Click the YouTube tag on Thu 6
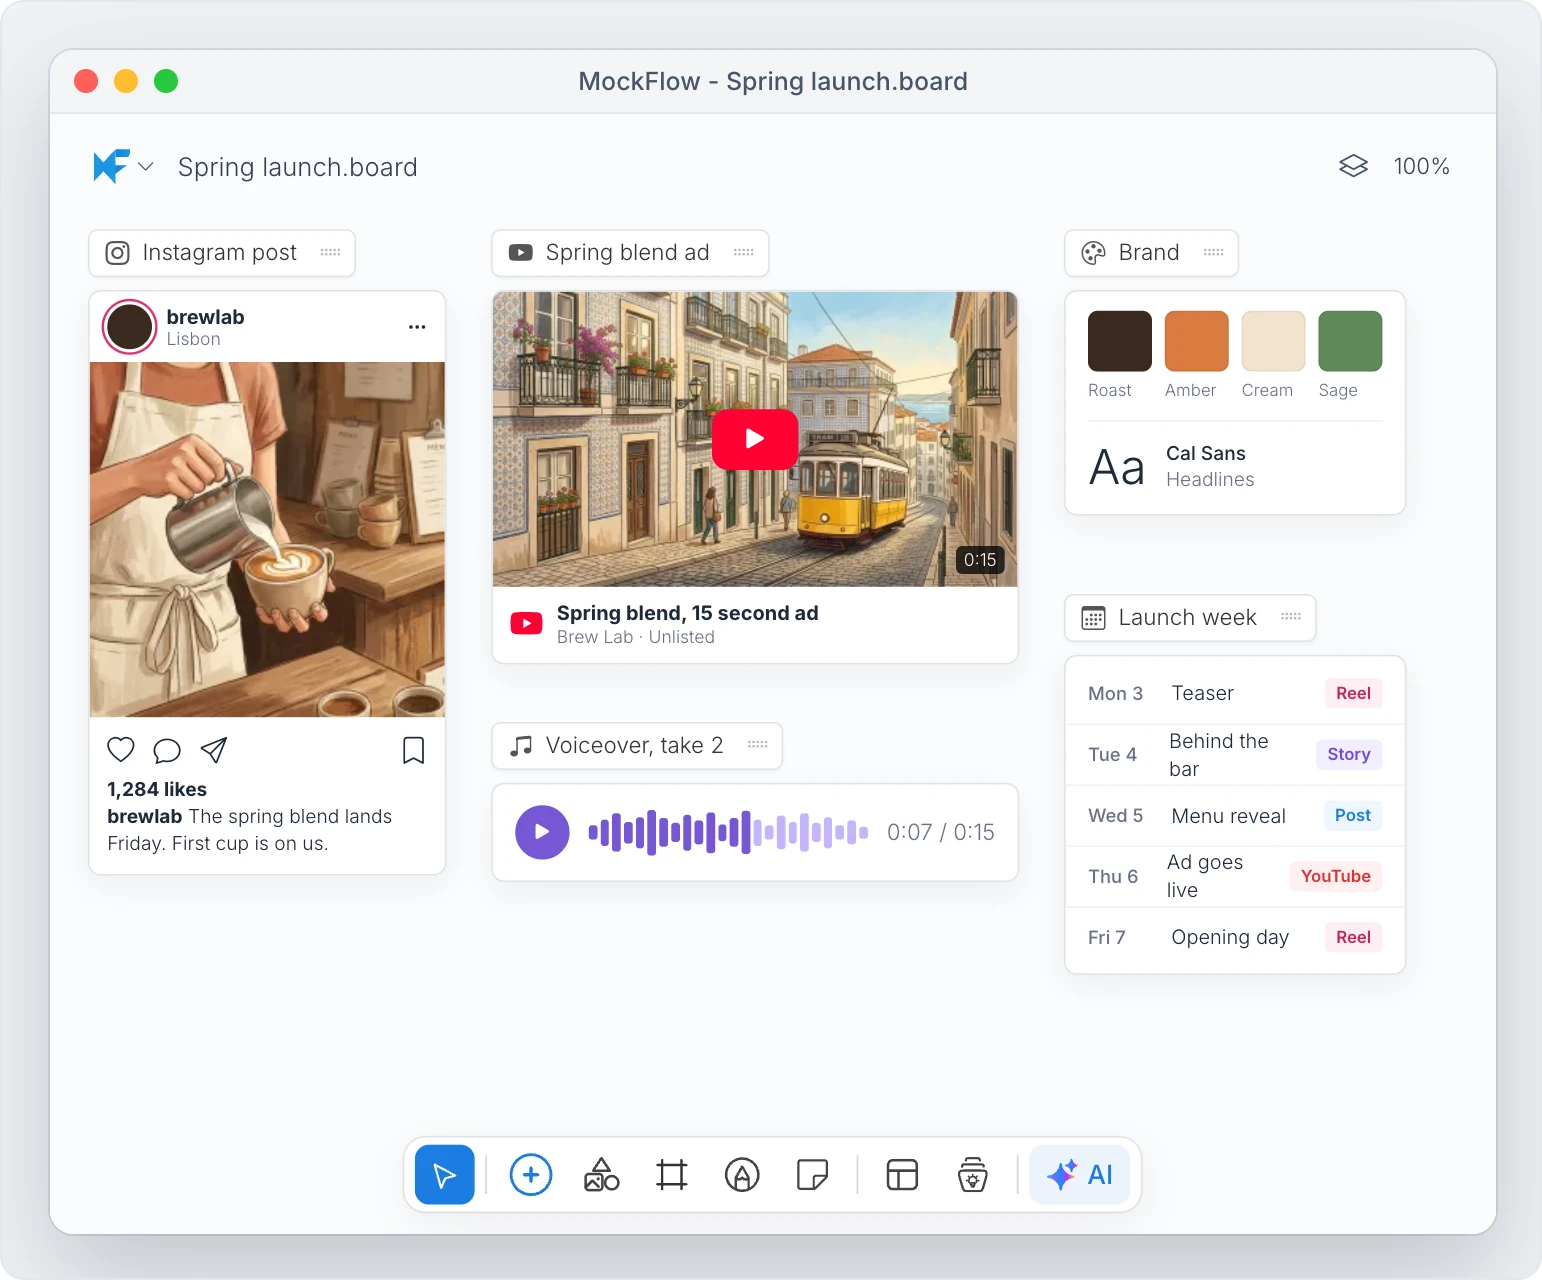Screen dimensions: 1542x1280 point(1335,876)
